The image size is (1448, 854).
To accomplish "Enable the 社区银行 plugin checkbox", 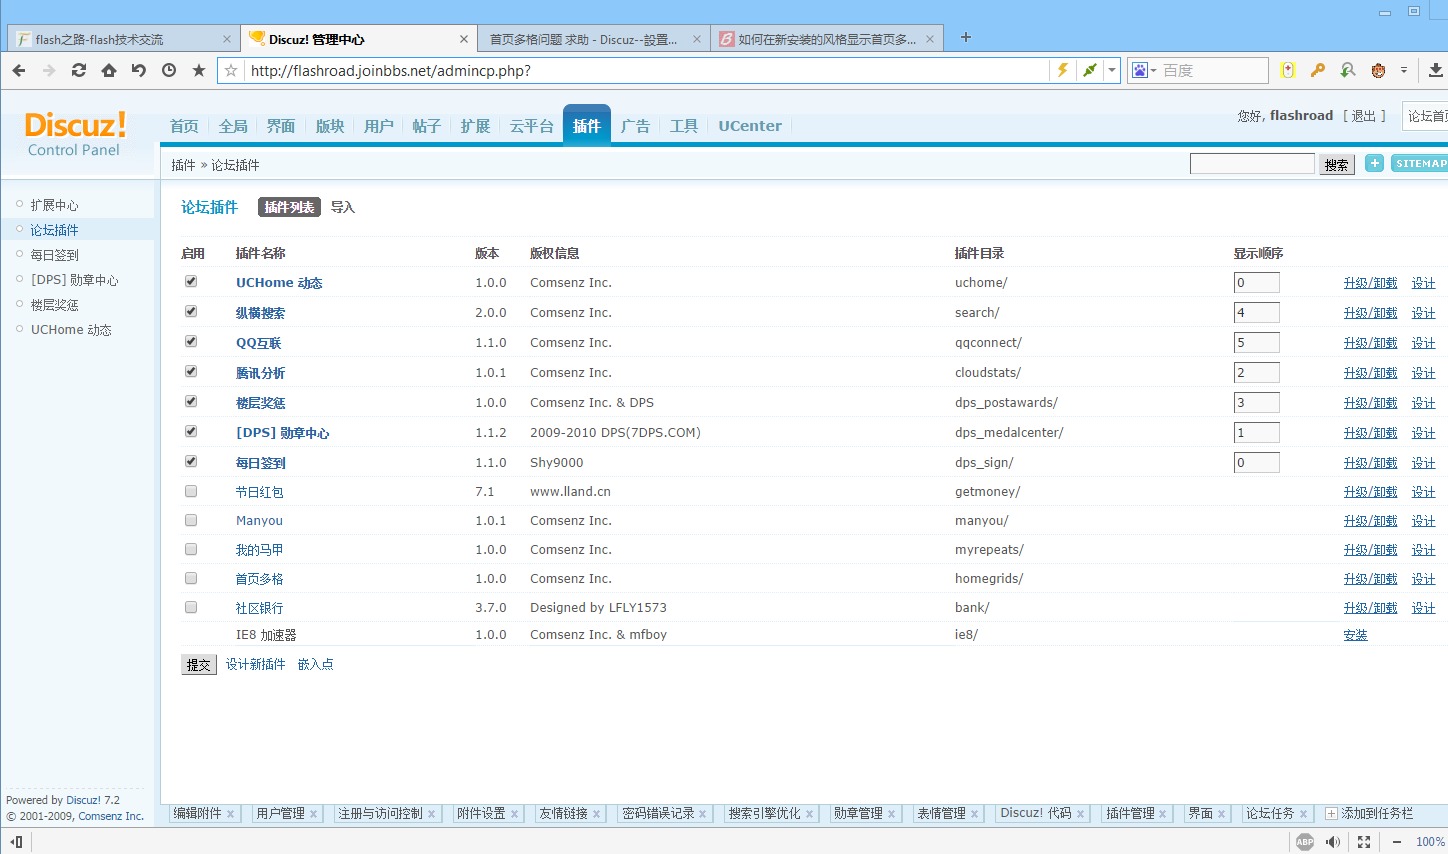I will (191, 607).
